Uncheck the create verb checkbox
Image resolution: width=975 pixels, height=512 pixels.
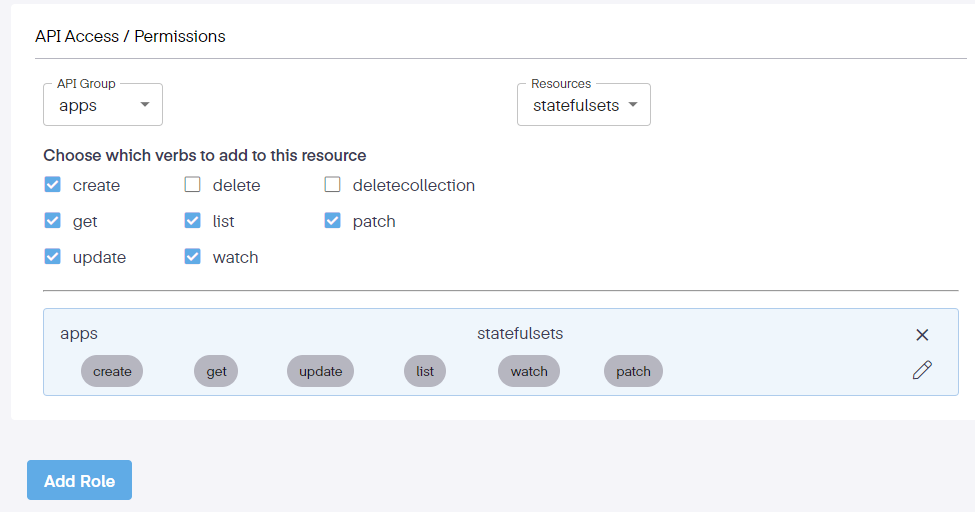point(53,185)
